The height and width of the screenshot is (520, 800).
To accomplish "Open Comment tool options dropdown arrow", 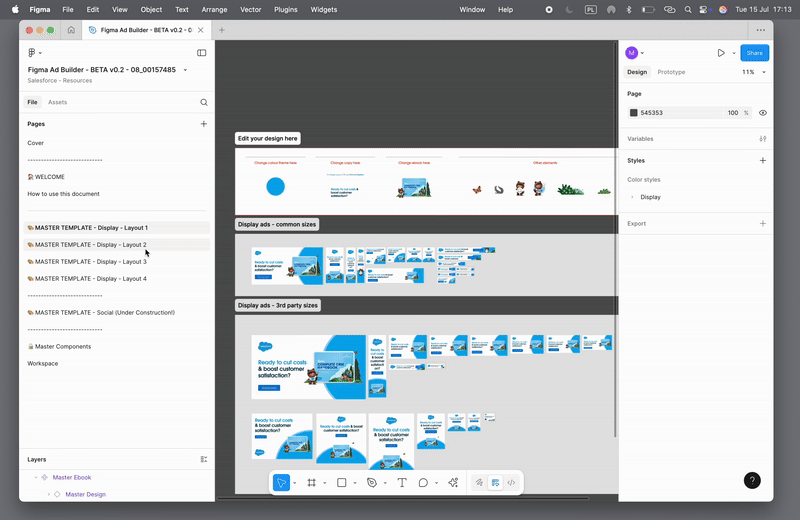I will coord(436,483).
